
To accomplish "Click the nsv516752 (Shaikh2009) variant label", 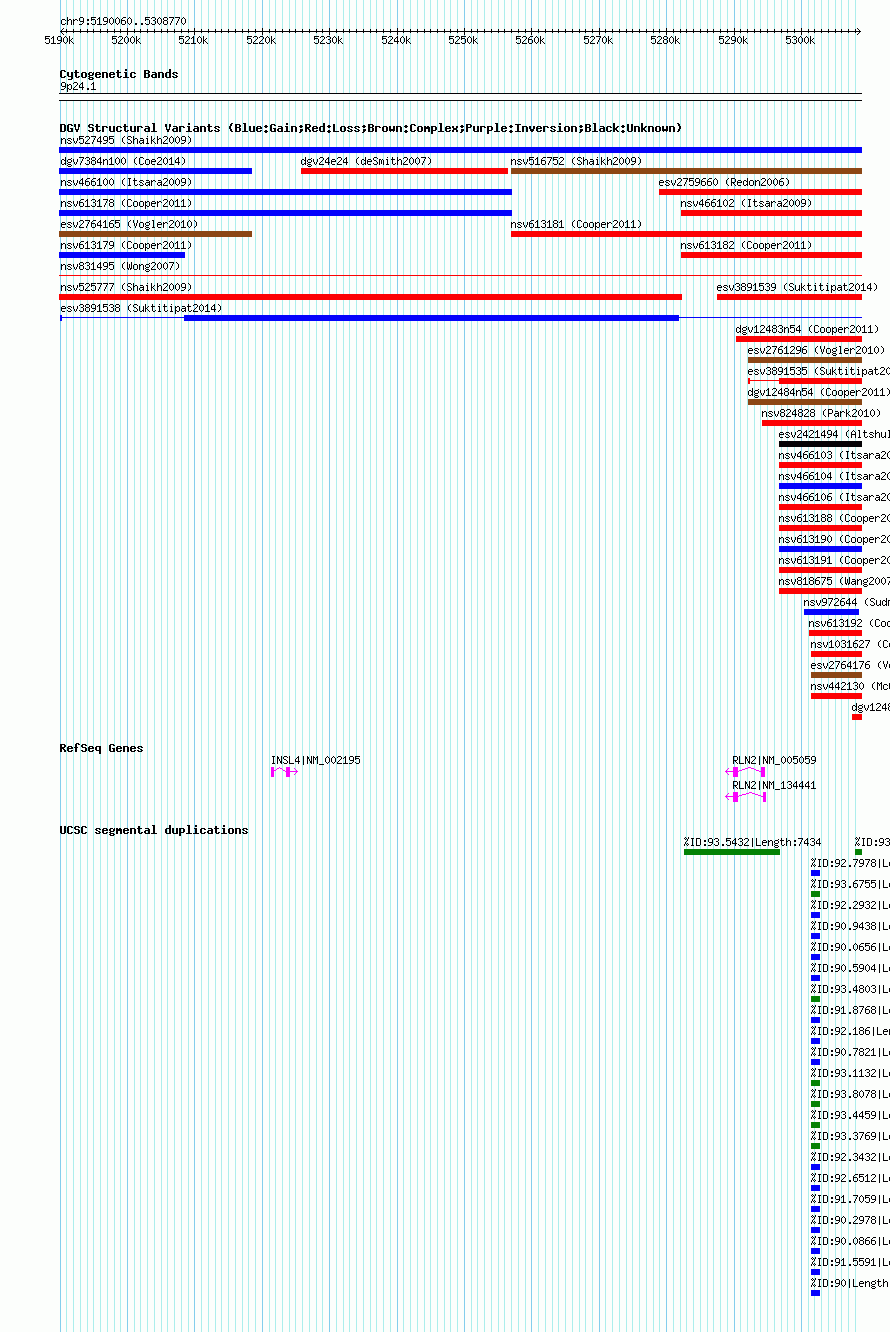I will (x=577, y=161).
